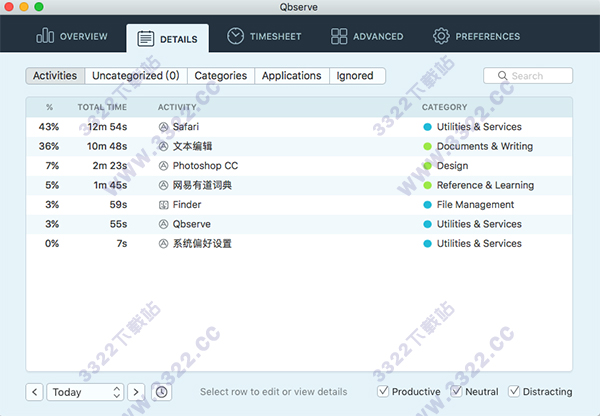Screen dimensions: 600x416
Task: Click the Reference & Learning category
Action: (x=485, y=185)
